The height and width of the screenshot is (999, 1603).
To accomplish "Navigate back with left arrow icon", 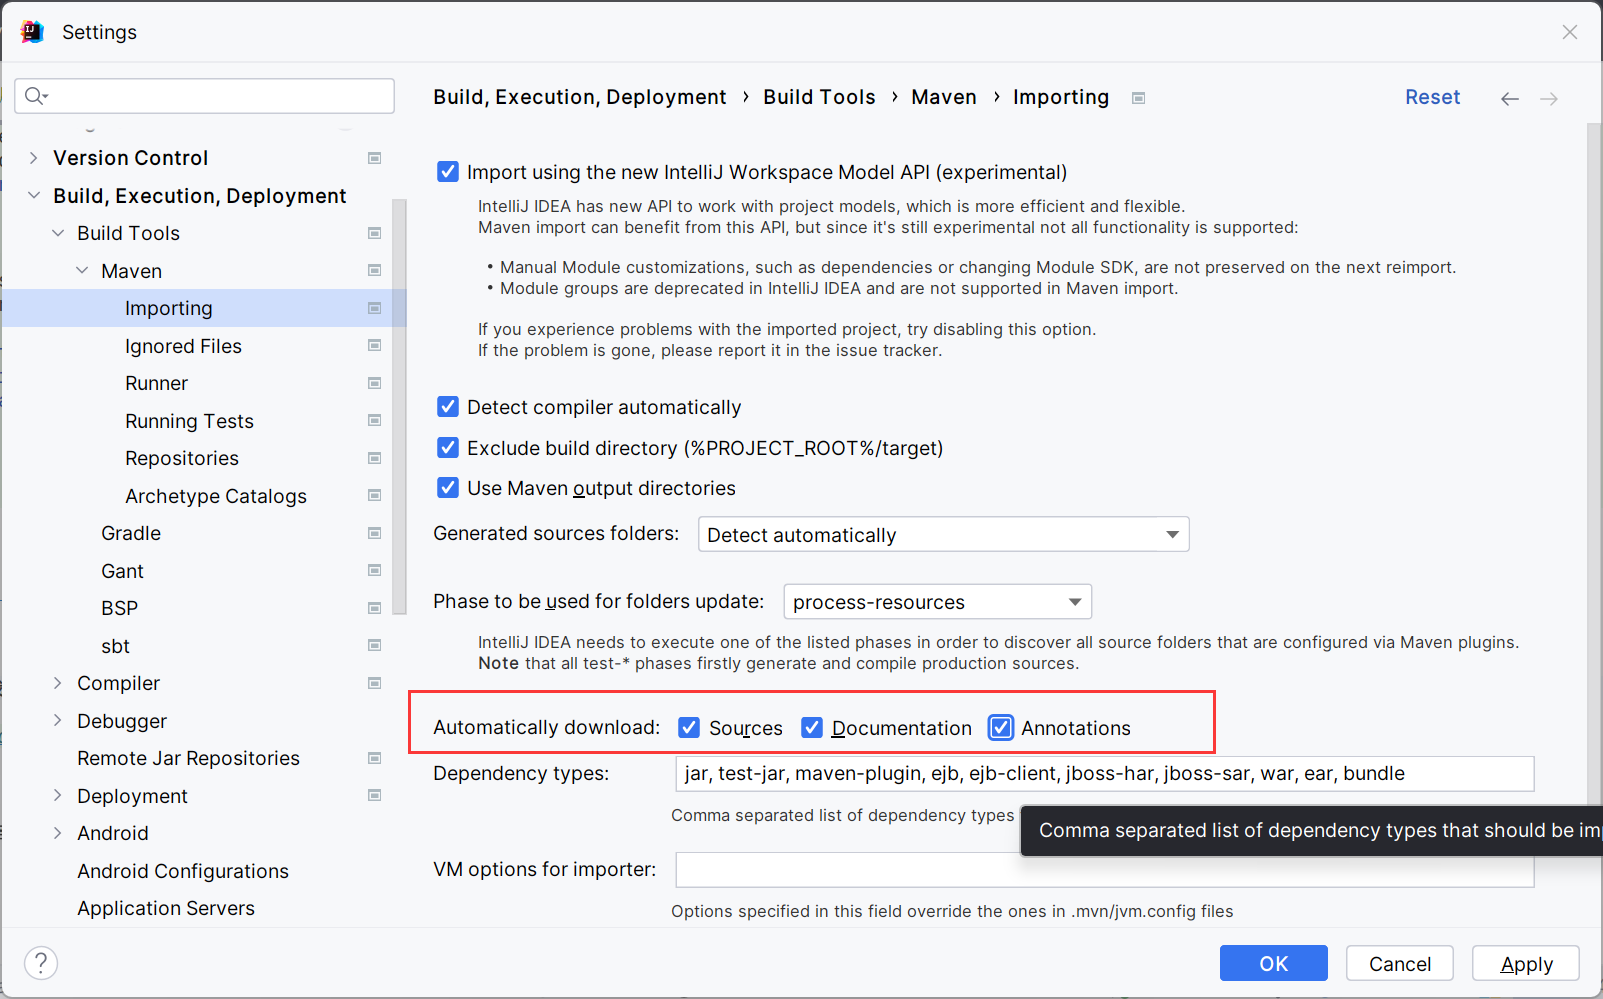I will click(1510, 98).
